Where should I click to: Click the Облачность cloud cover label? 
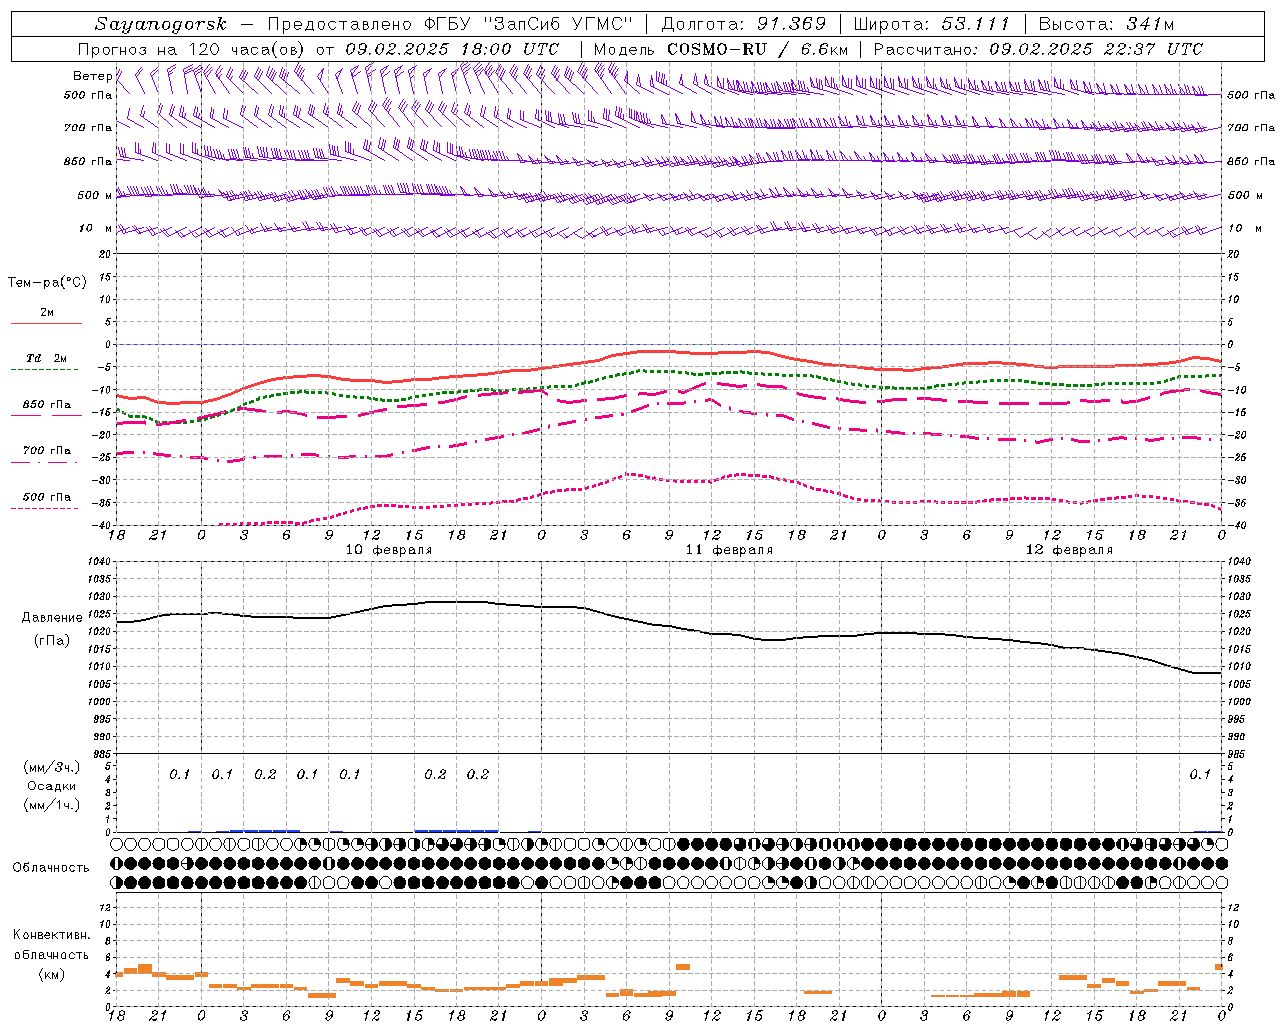51,867
